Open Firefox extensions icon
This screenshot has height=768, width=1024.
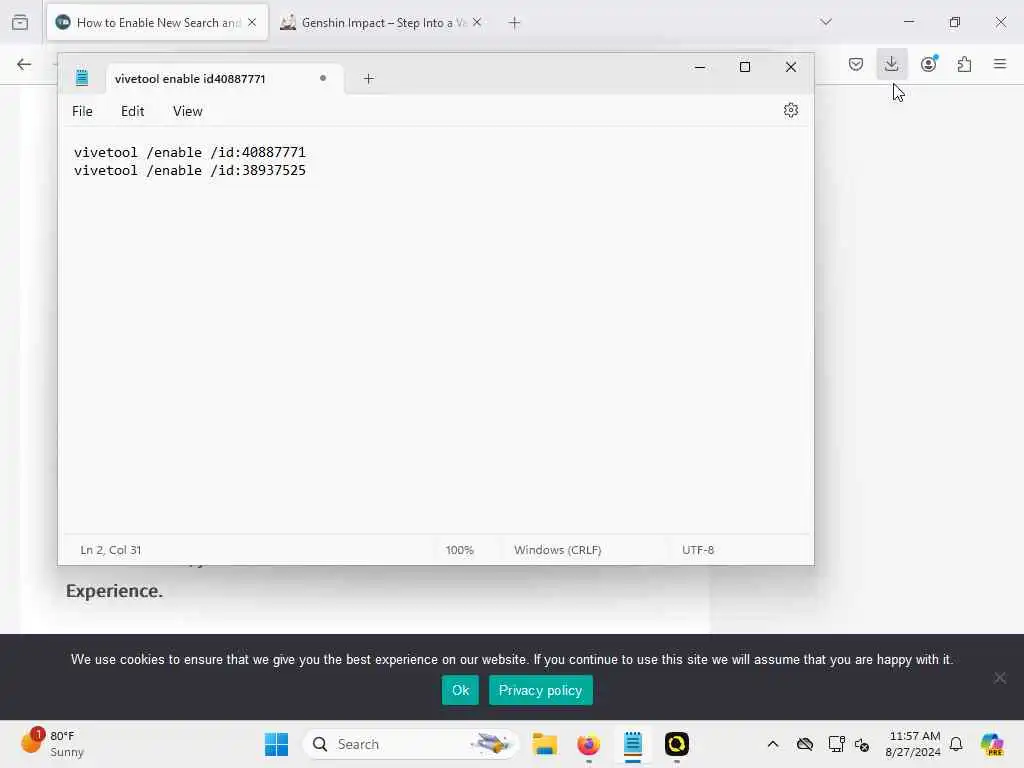point(964,64)
